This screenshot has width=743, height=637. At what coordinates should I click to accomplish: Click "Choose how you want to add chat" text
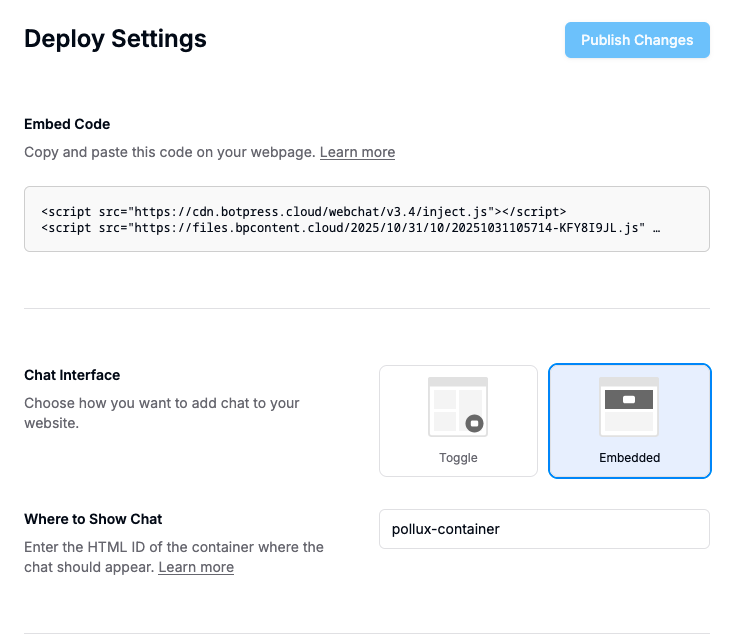point(162,403)
